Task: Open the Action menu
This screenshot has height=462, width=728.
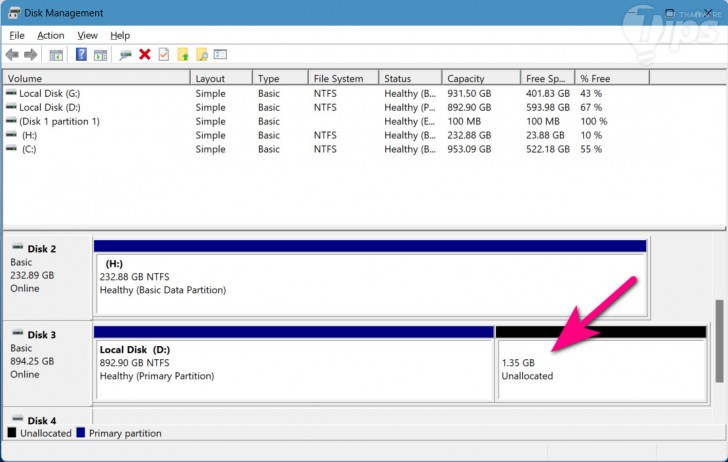Action: (x=51, y=35)
